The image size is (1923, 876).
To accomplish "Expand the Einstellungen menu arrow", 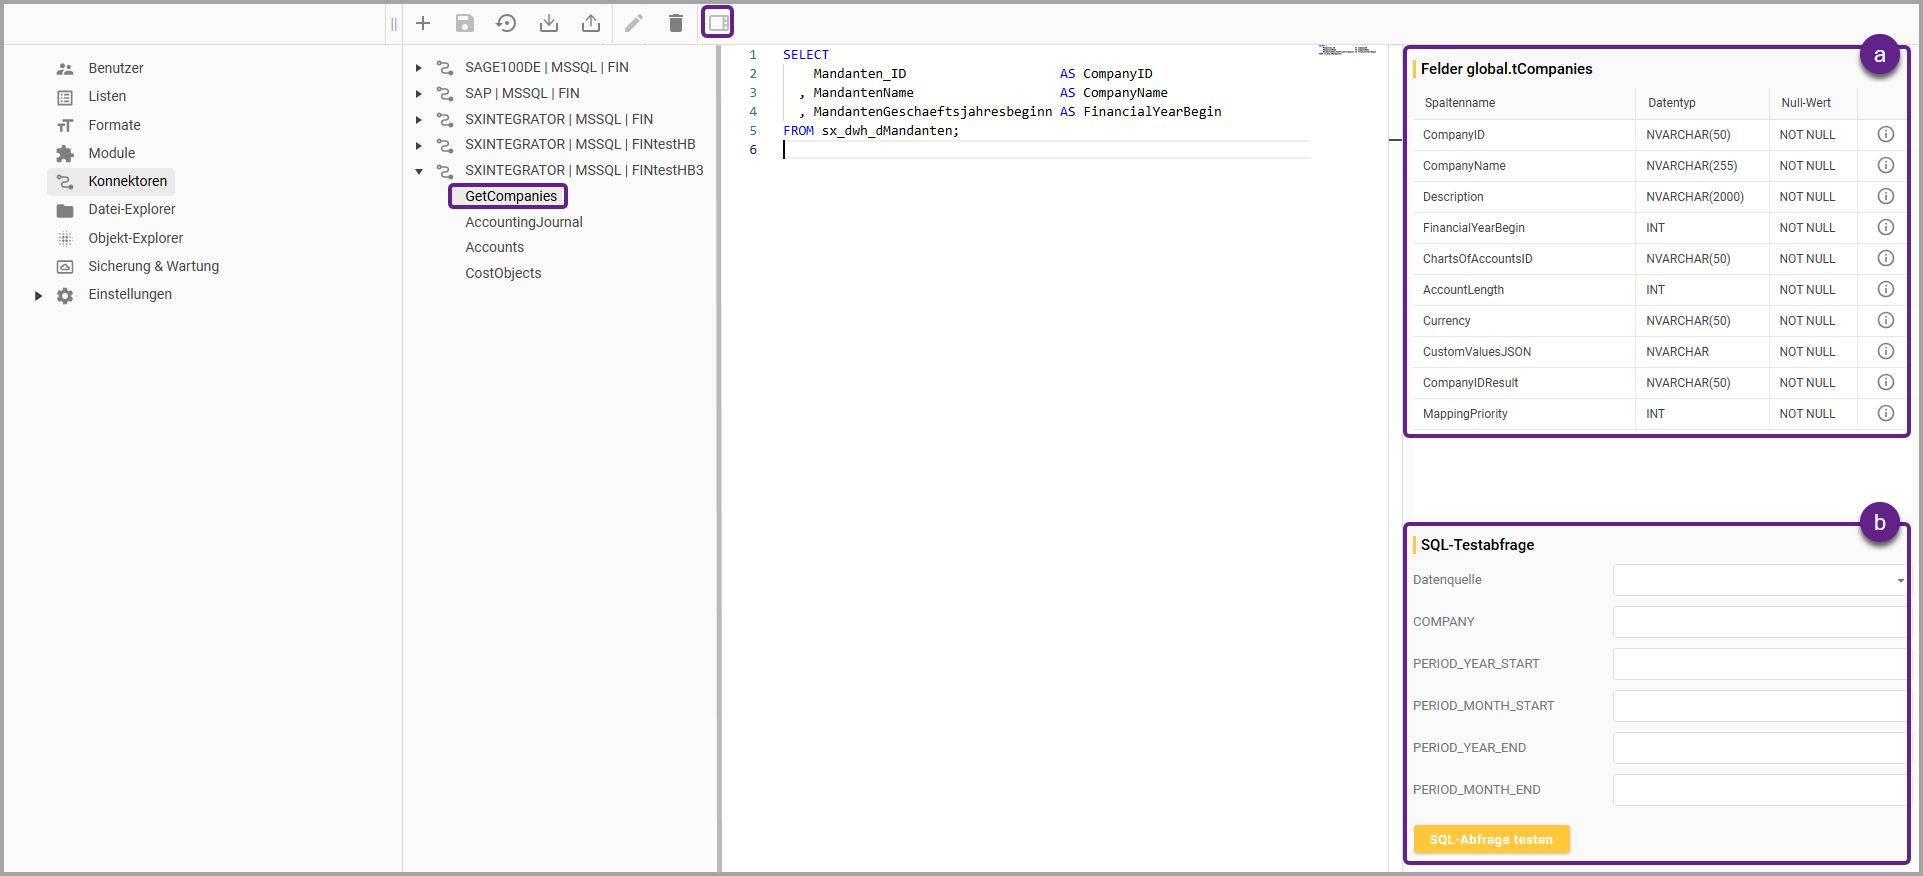I will click(x=38, y=295).
